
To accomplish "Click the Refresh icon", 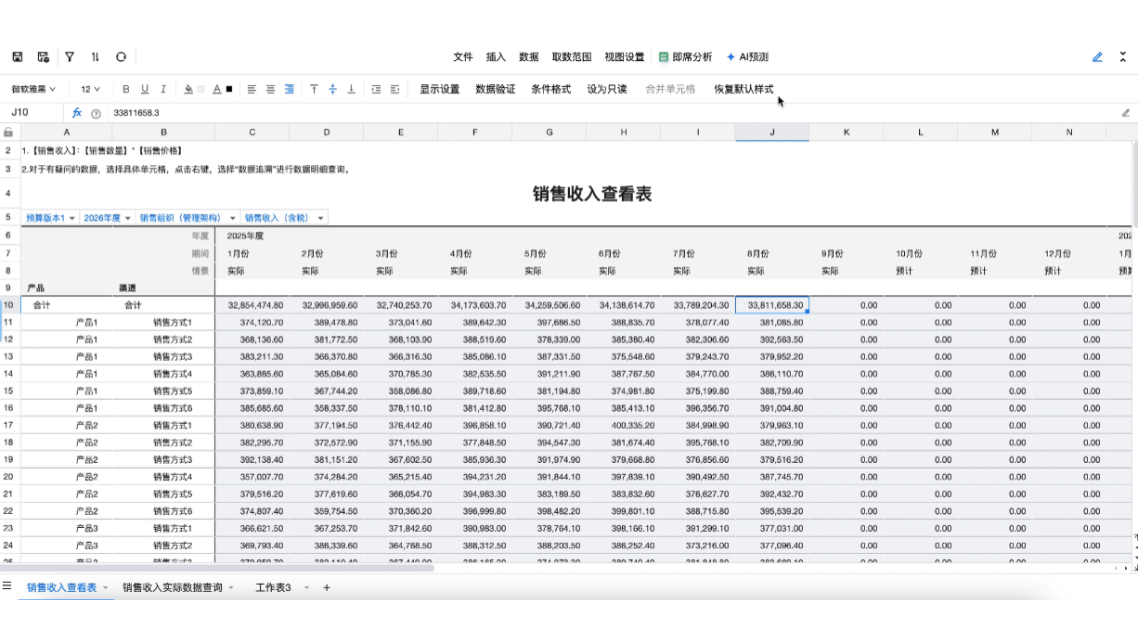I will click(122, 57).
